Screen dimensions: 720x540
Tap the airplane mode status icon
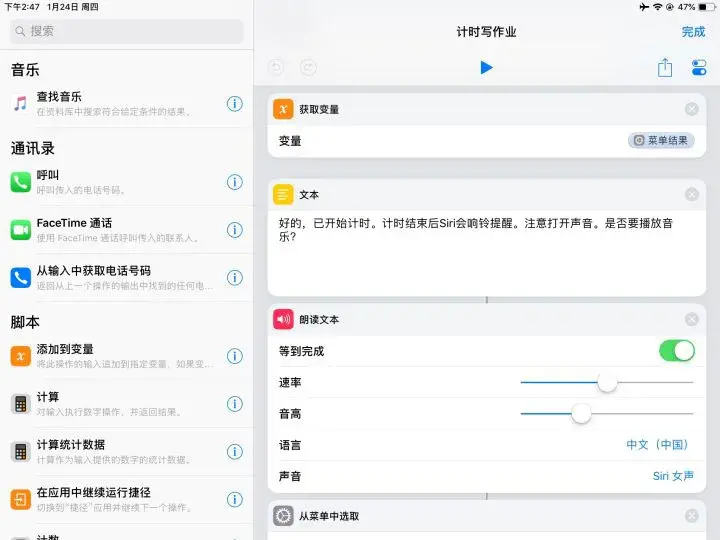[x=644, y=7]
